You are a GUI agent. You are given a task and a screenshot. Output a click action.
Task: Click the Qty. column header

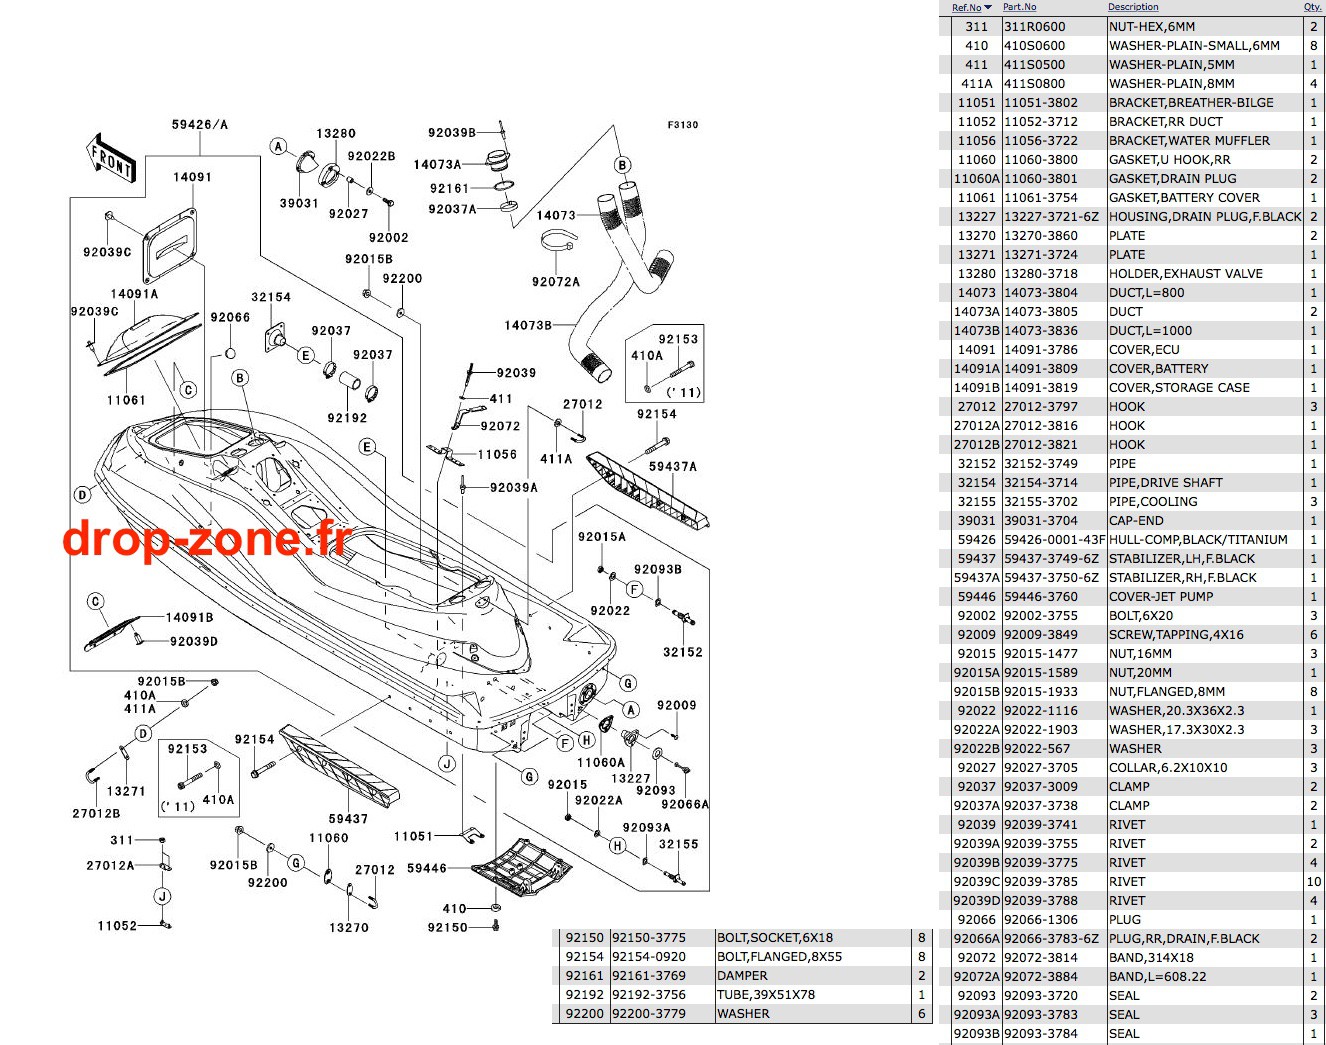tap(1312, 7)
